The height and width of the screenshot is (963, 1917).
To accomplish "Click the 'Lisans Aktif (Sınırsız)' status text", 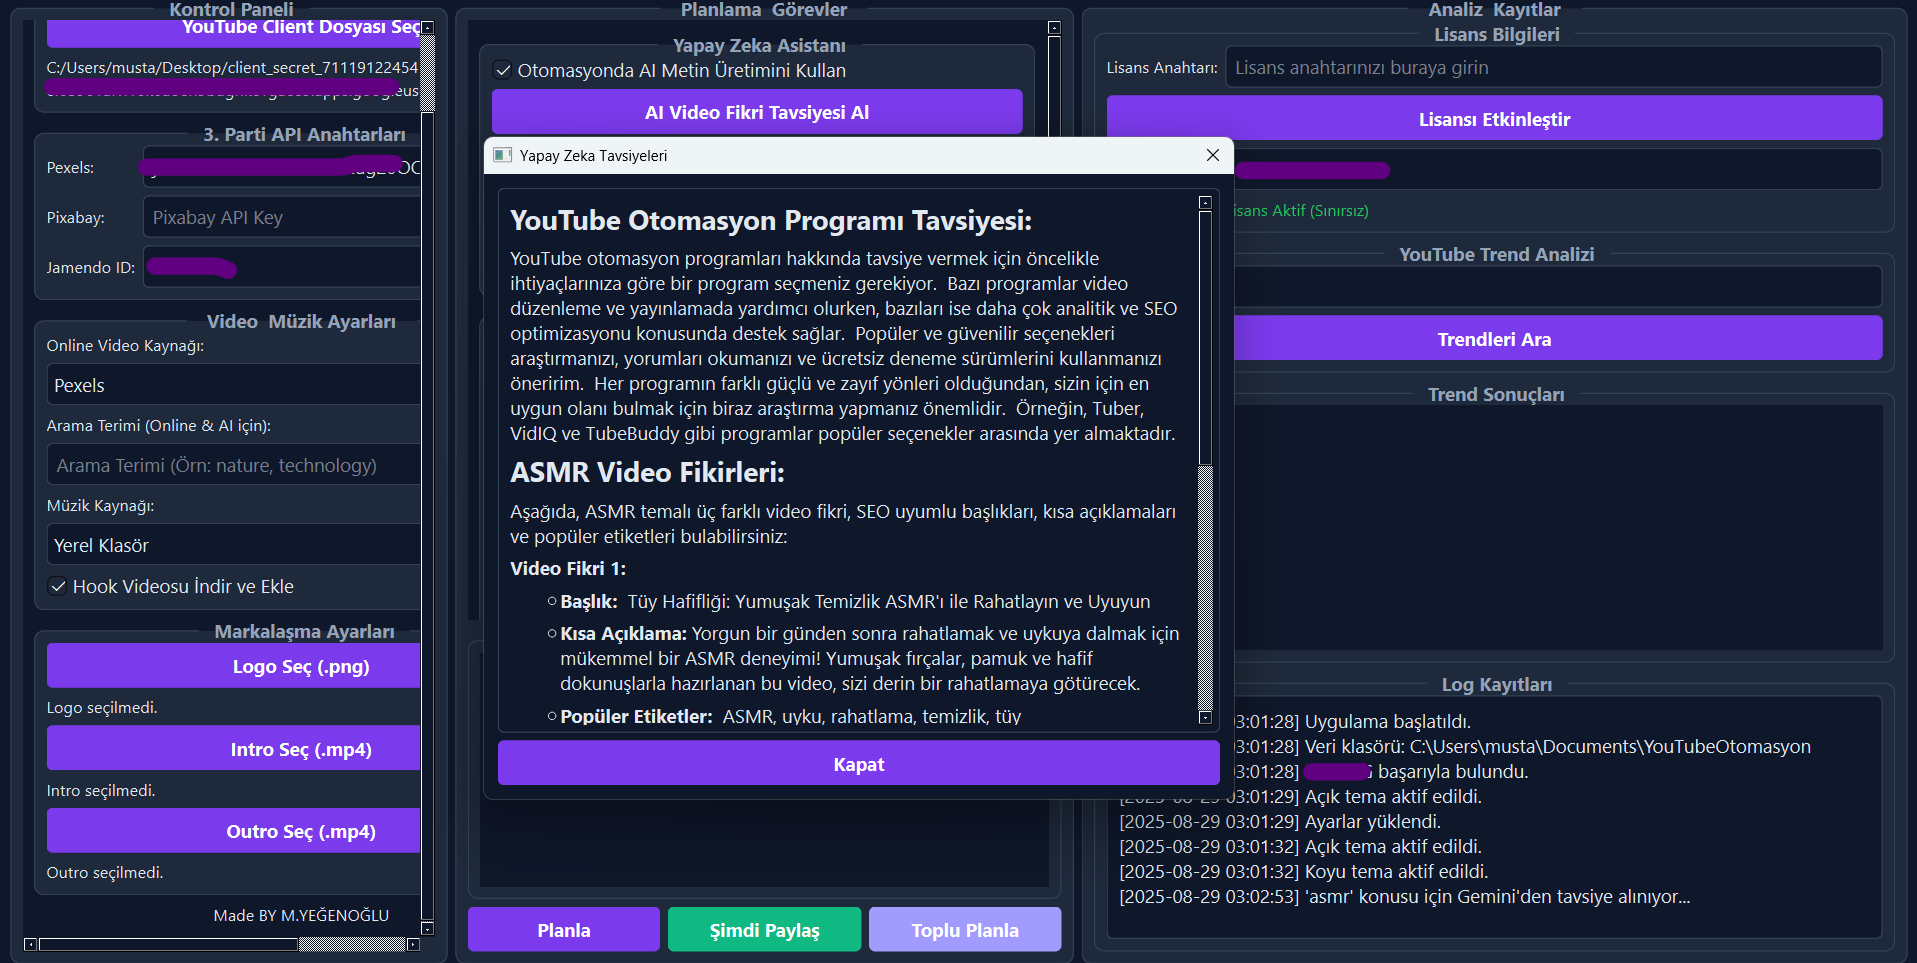I will pyautogui.click(x=1300, y=211).
